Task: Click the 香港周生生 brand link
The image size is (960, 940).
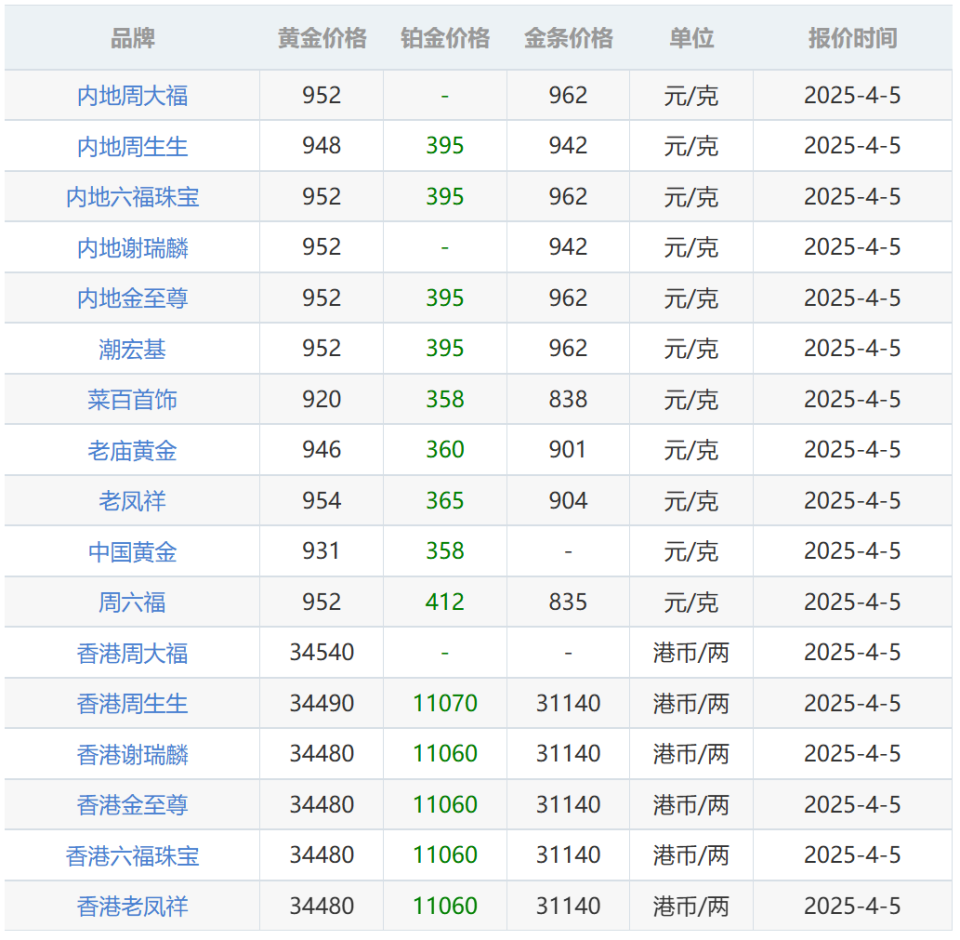Action: pos(132,704)
